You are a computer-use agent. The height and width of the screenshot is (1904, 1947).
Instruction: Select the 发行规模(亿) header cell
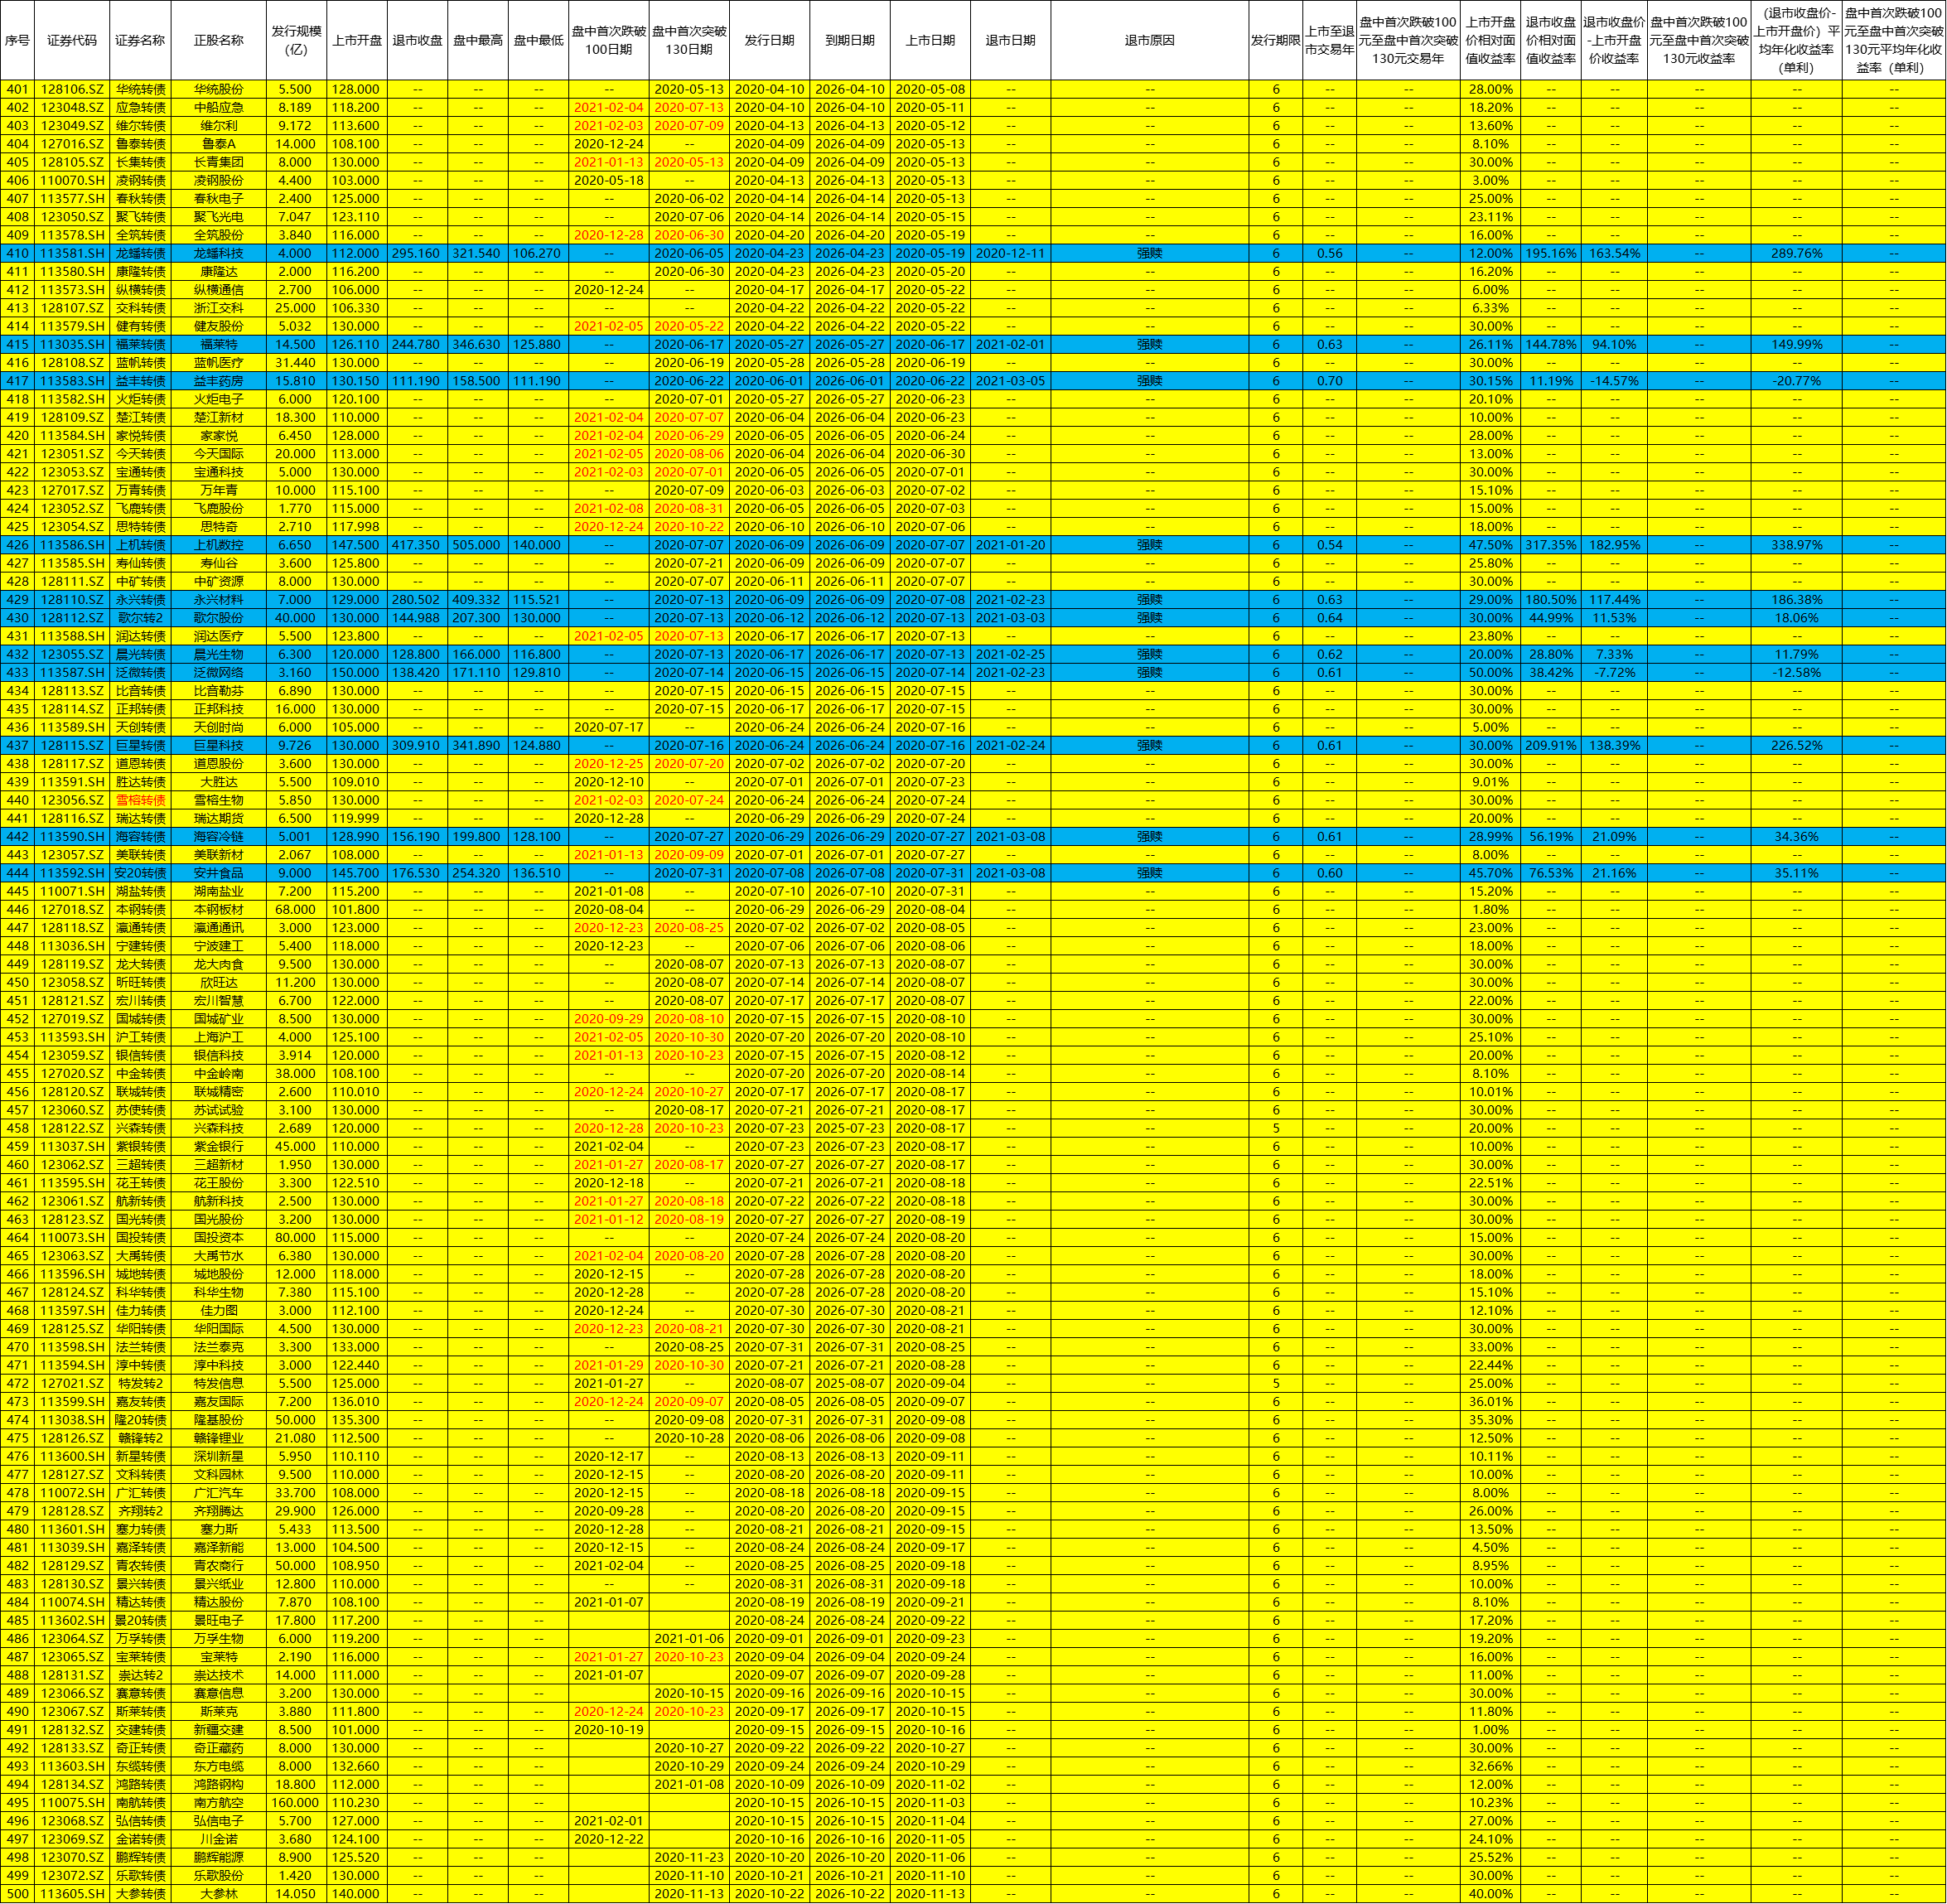pyautogui.click(x=296, y=41)
